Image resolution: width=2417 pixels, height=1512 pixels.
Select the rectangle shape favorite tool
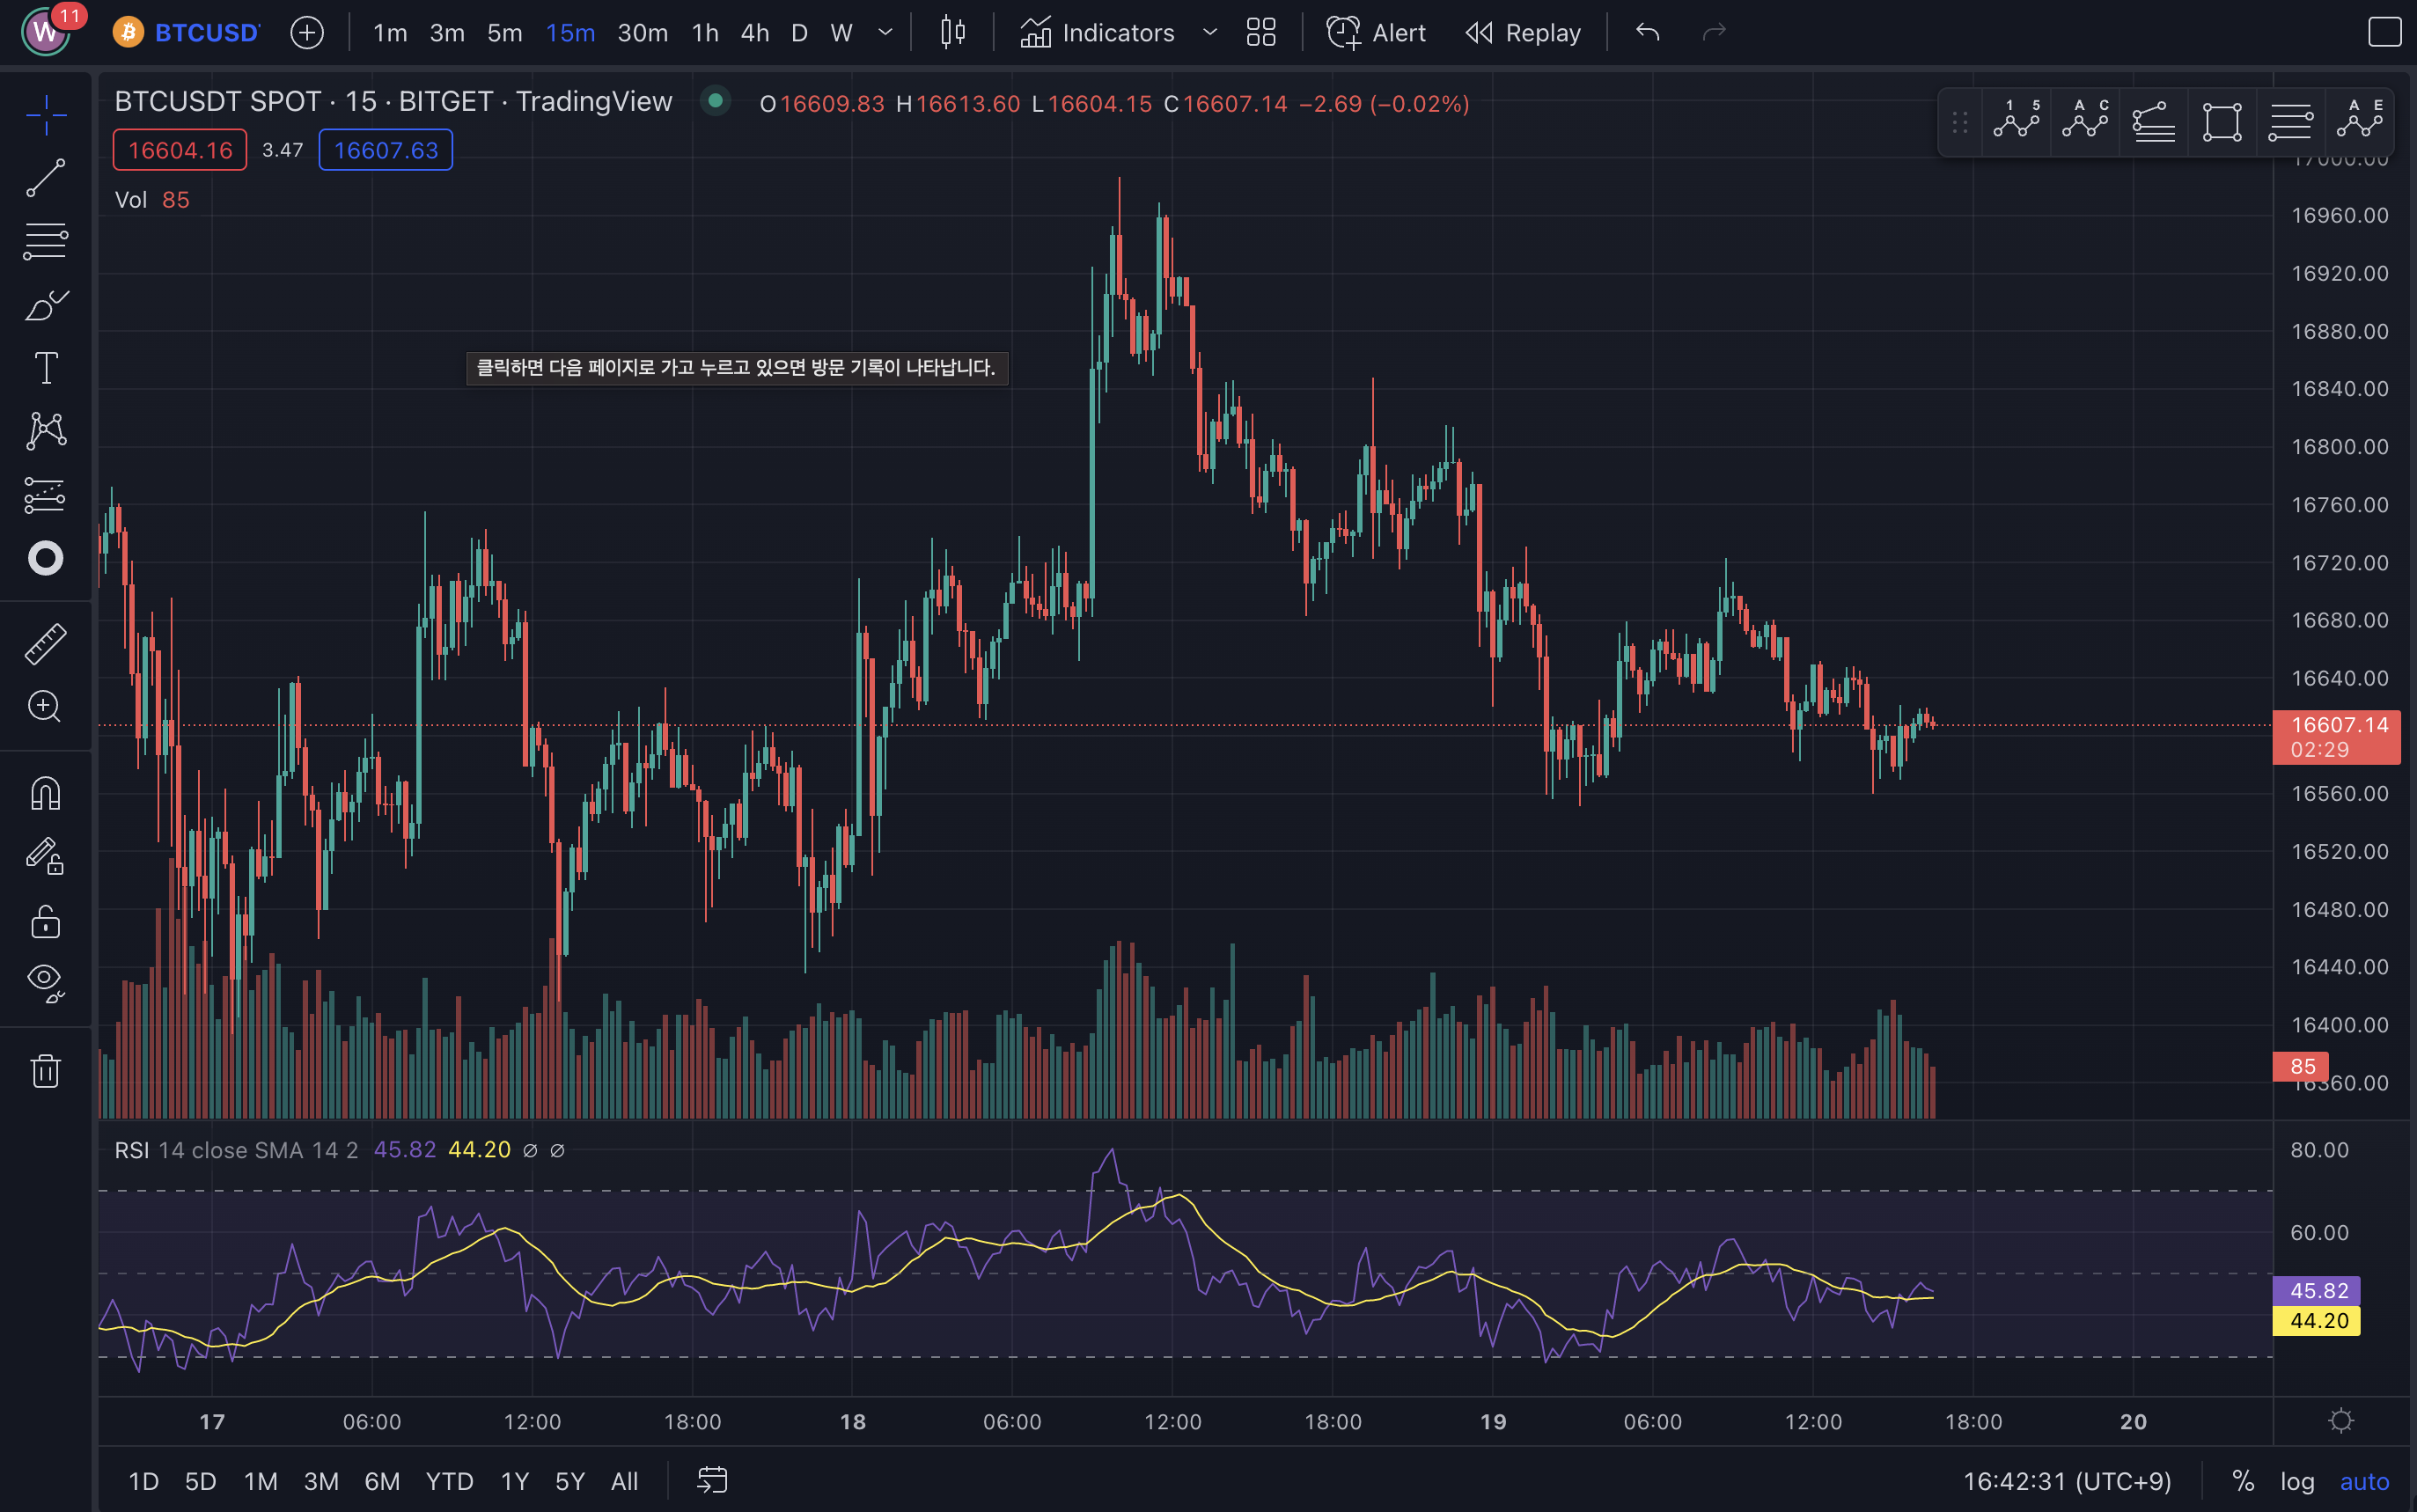tap(2222, 122)
